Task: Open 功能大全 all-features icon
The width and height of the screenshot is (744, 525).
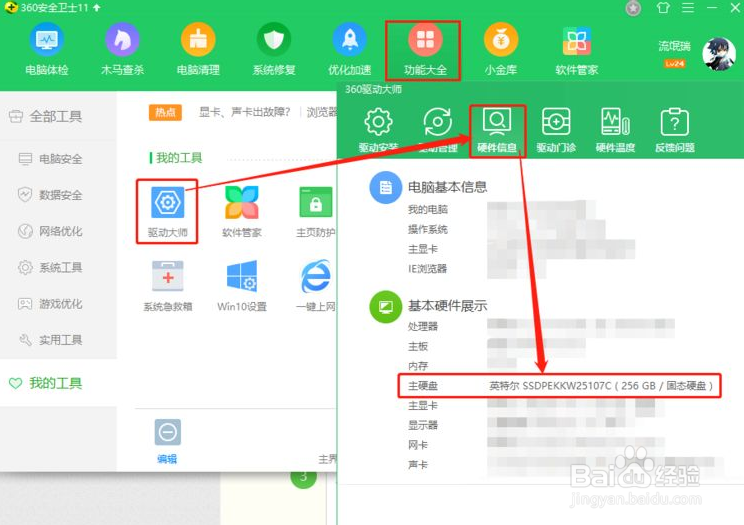Action: pos(425,49)
